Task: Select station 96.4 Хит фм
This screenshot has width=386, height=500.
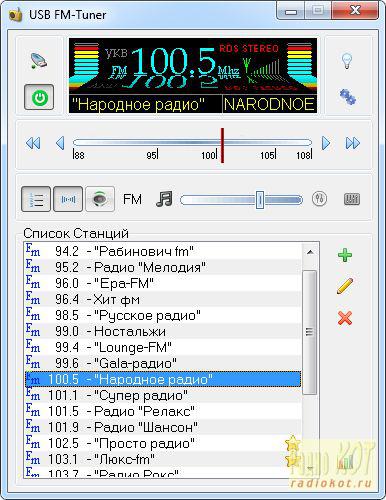Action: pyautogui.click(x=163, y=299)
